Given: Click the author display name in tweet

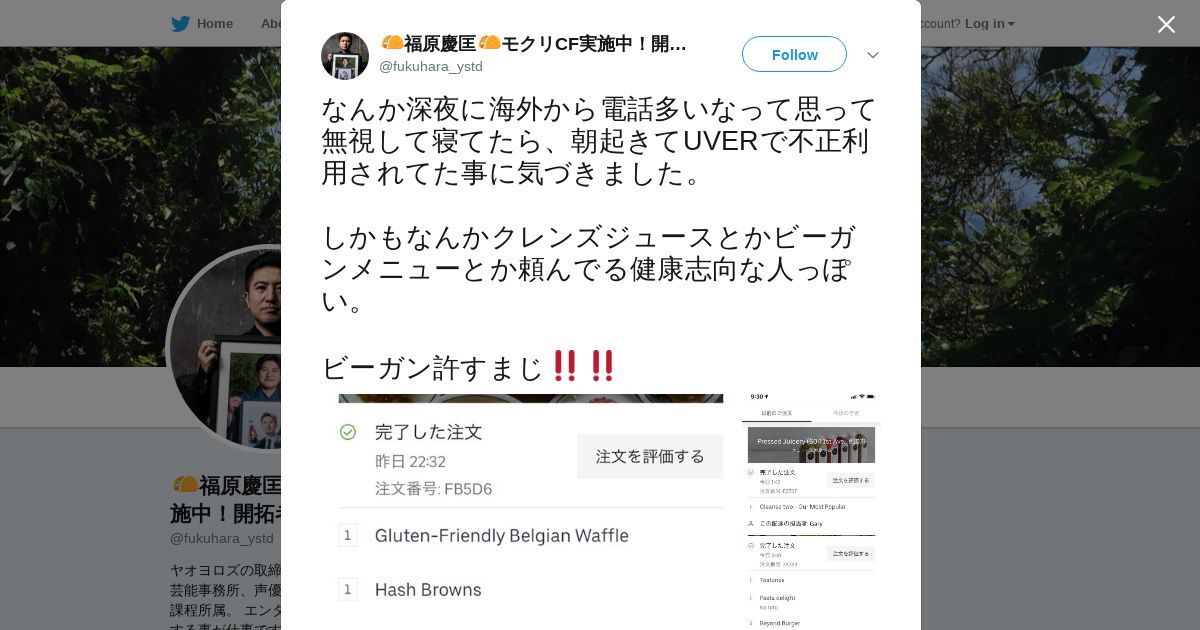Looking at the screenshot, I should [533, 44].
